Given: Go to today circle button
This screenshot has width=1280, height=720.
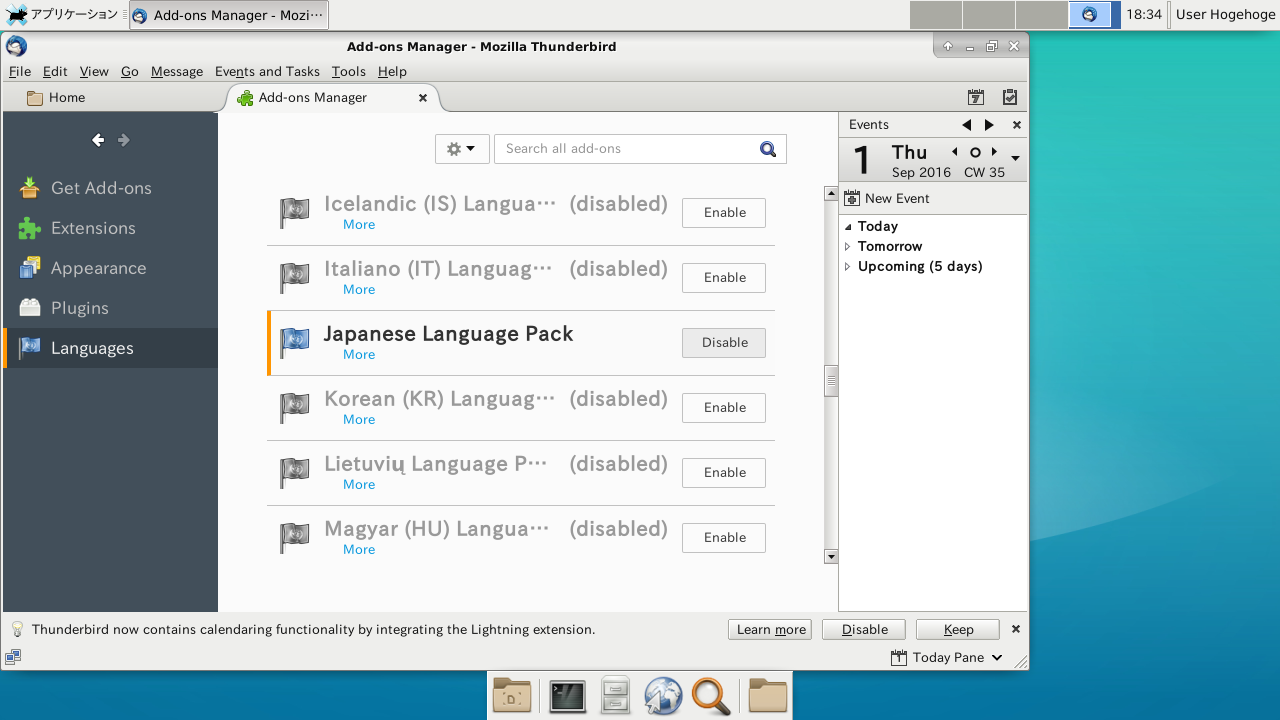Looking at the screenshot, I should 975,152.
